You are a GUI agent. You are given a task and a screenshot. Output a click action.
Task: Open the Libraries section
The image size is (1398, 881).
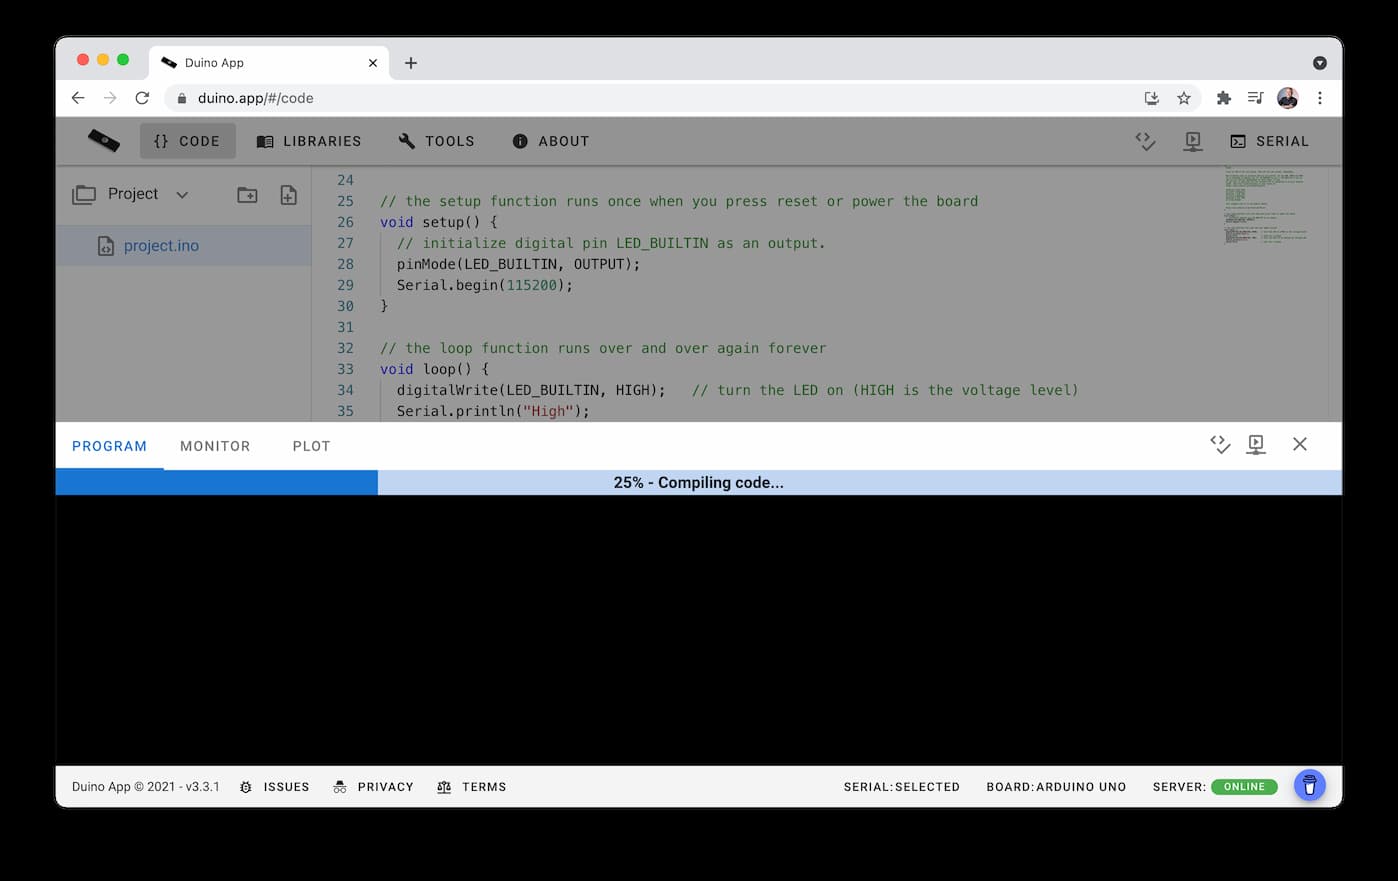click(309, 141)
